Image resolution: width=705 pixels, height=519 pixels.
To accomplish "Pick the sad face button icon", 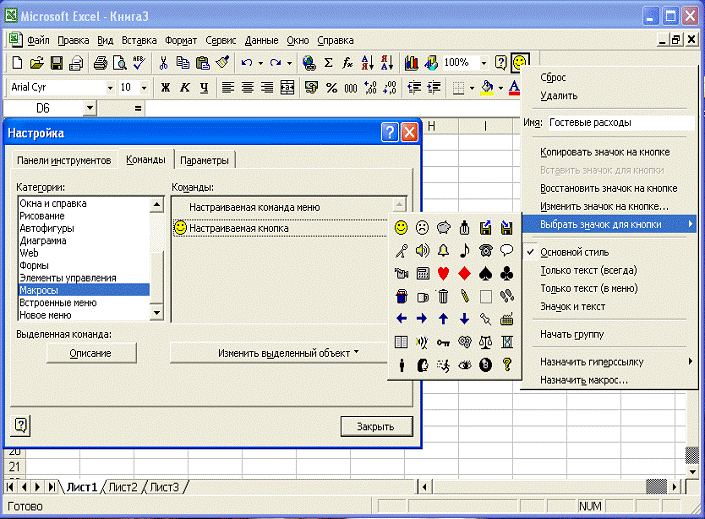I will (x=422, y=228).
